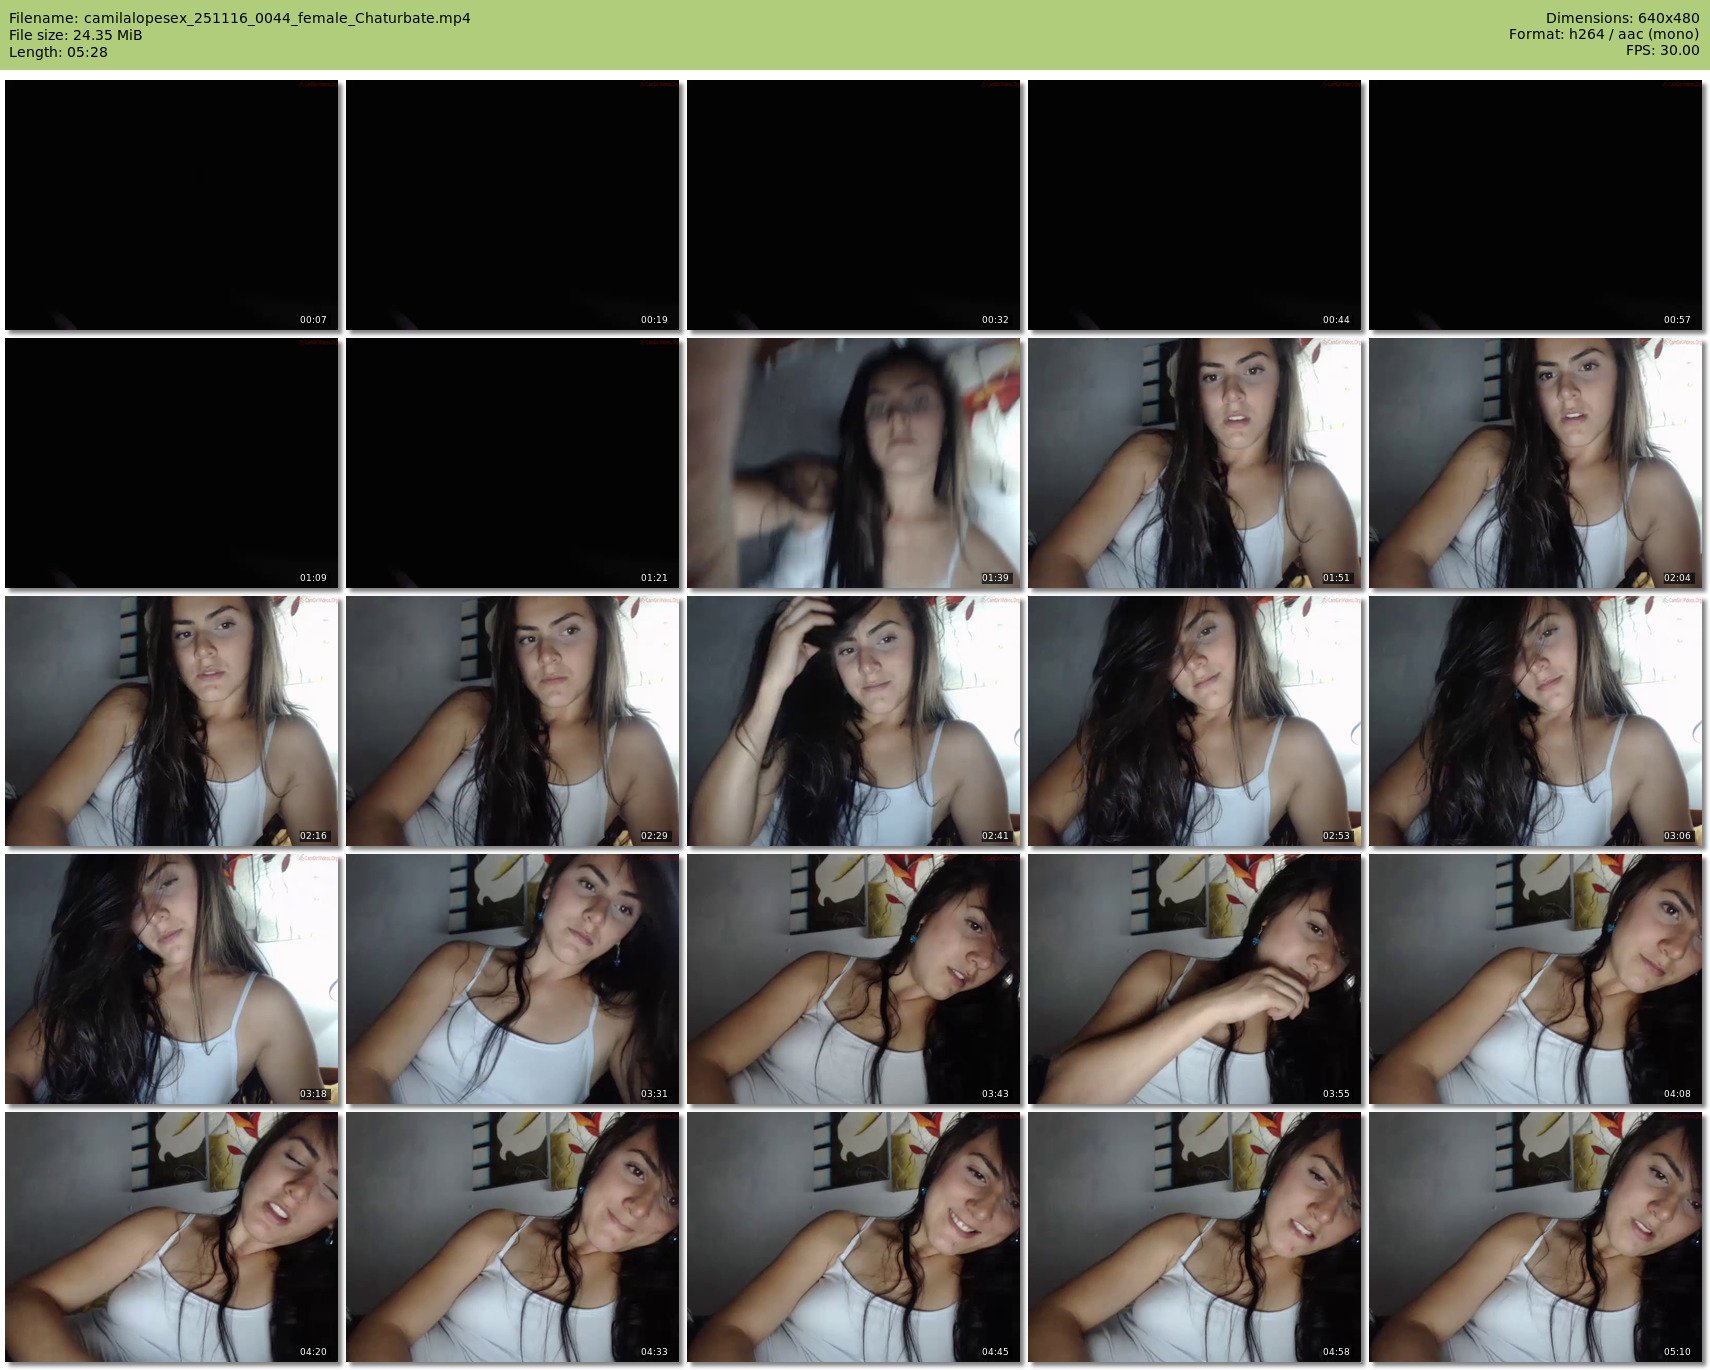Click the hand-in-hair frame at 02:41
The height and width of the screenshot is (1370, 1710).
853,721
